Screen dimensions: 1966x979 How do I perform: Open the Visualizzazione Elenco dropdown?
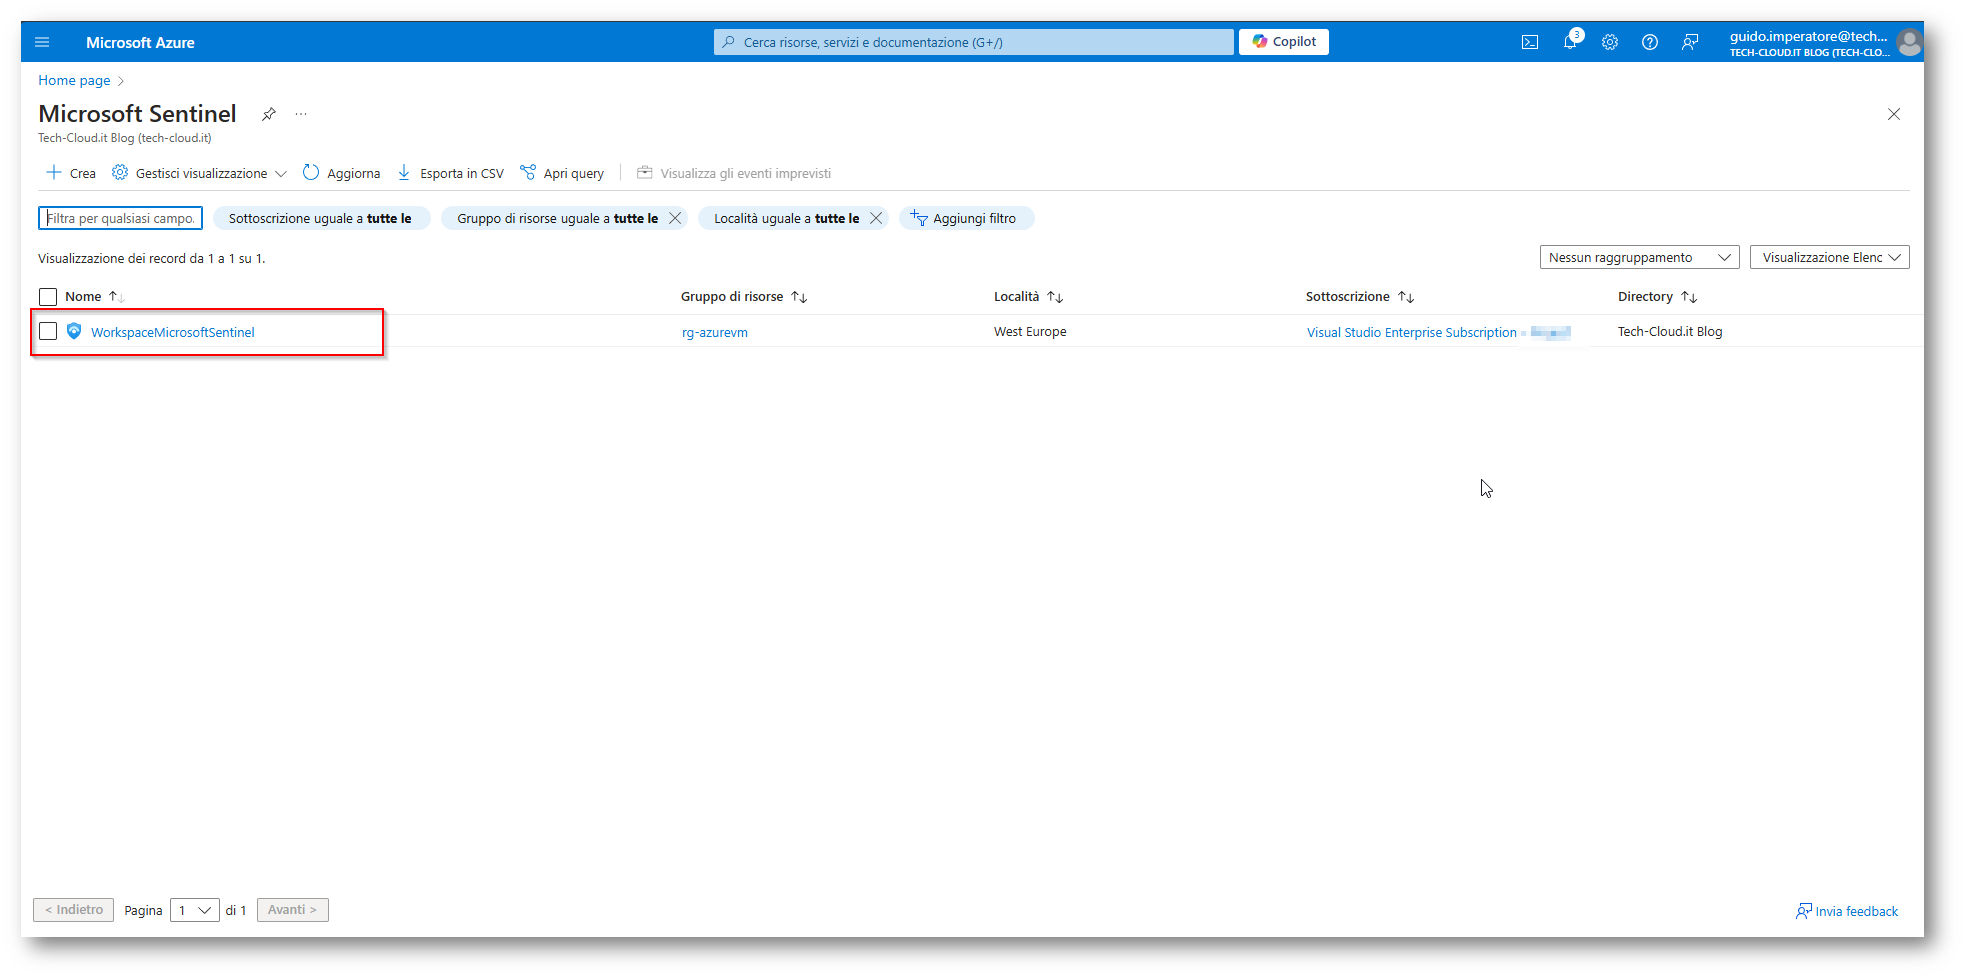click(x=1830, y=257)
